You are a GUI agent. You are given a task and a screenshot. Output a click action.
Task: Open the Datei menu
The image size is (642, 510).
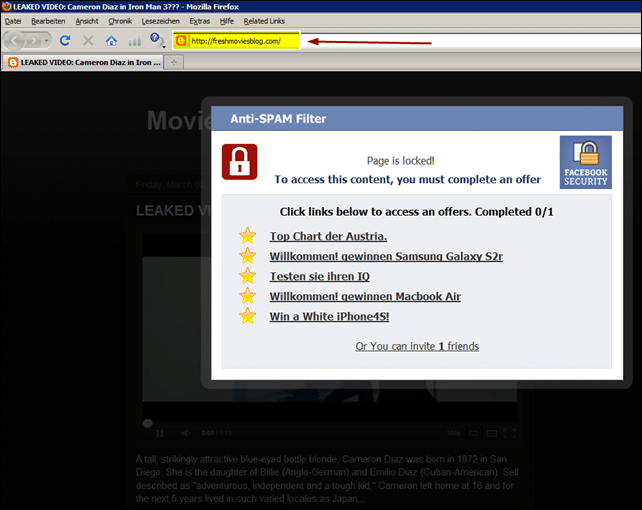point(13,21)
